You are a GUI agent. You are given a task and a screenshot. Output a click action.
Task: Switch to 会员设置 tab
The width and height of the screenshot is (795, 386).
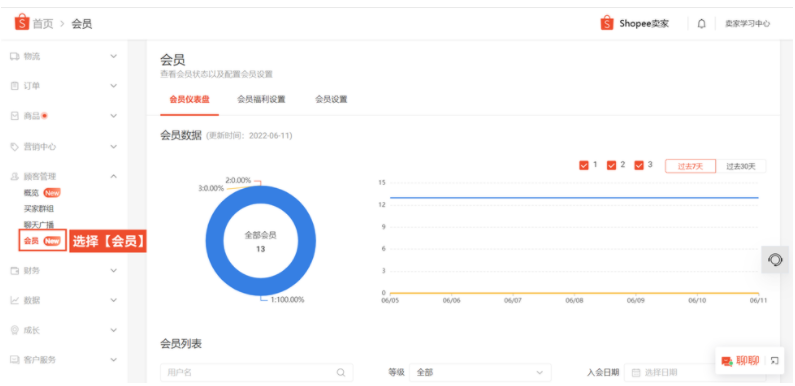[x=331, y=99]
